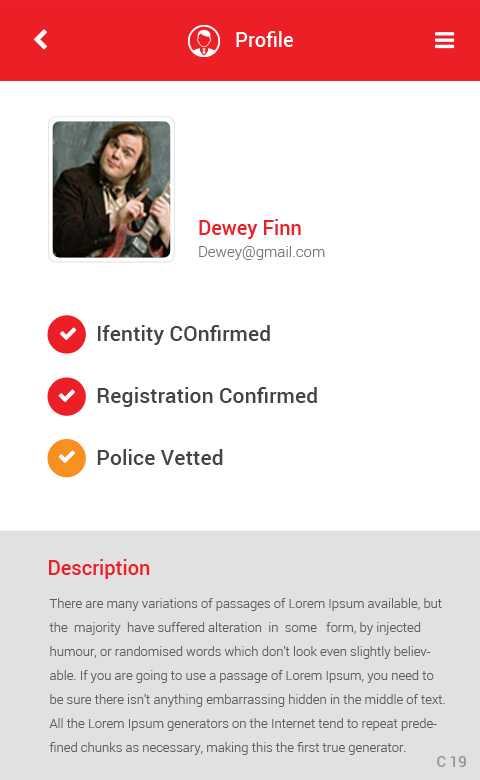Click the profile avatar icon in header
Image resolution: width=480 pixels, height=780 pixels.
click(x=204, y=41)
